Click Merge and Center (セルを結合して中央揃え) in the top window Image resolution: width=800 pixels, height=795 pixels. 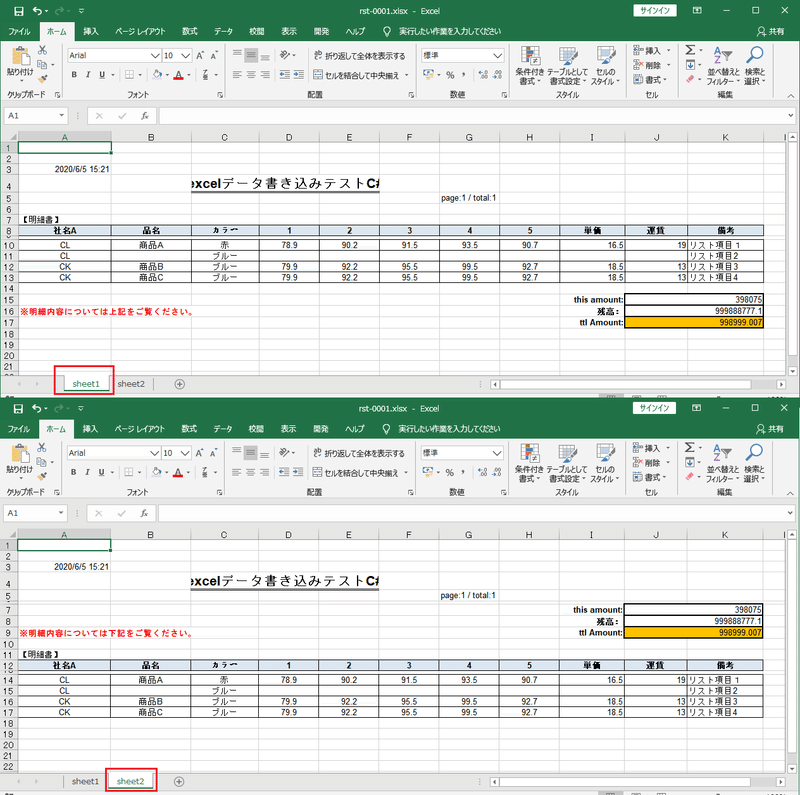tap(357, 75)
